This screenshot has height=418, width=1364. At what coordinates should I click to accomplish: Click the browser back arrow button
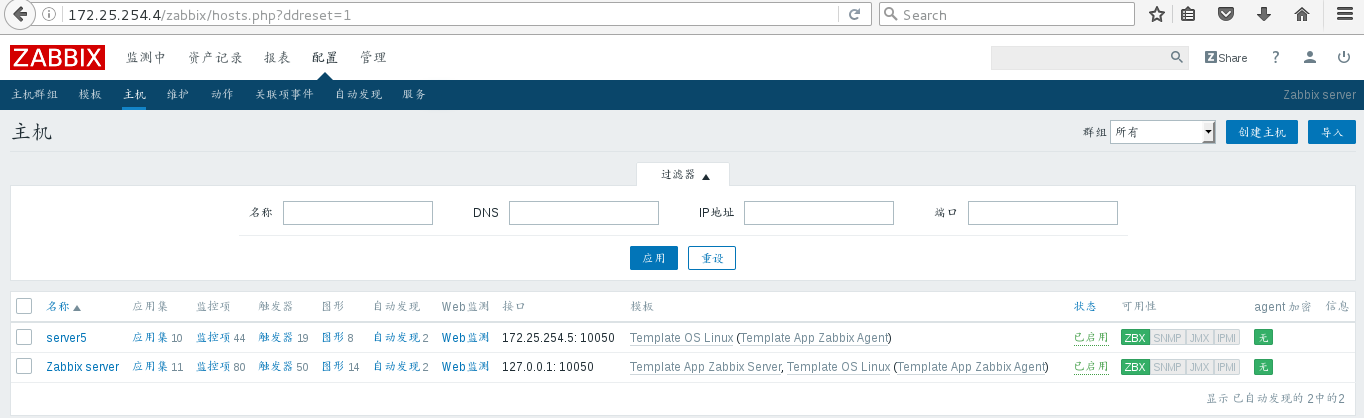18,15
